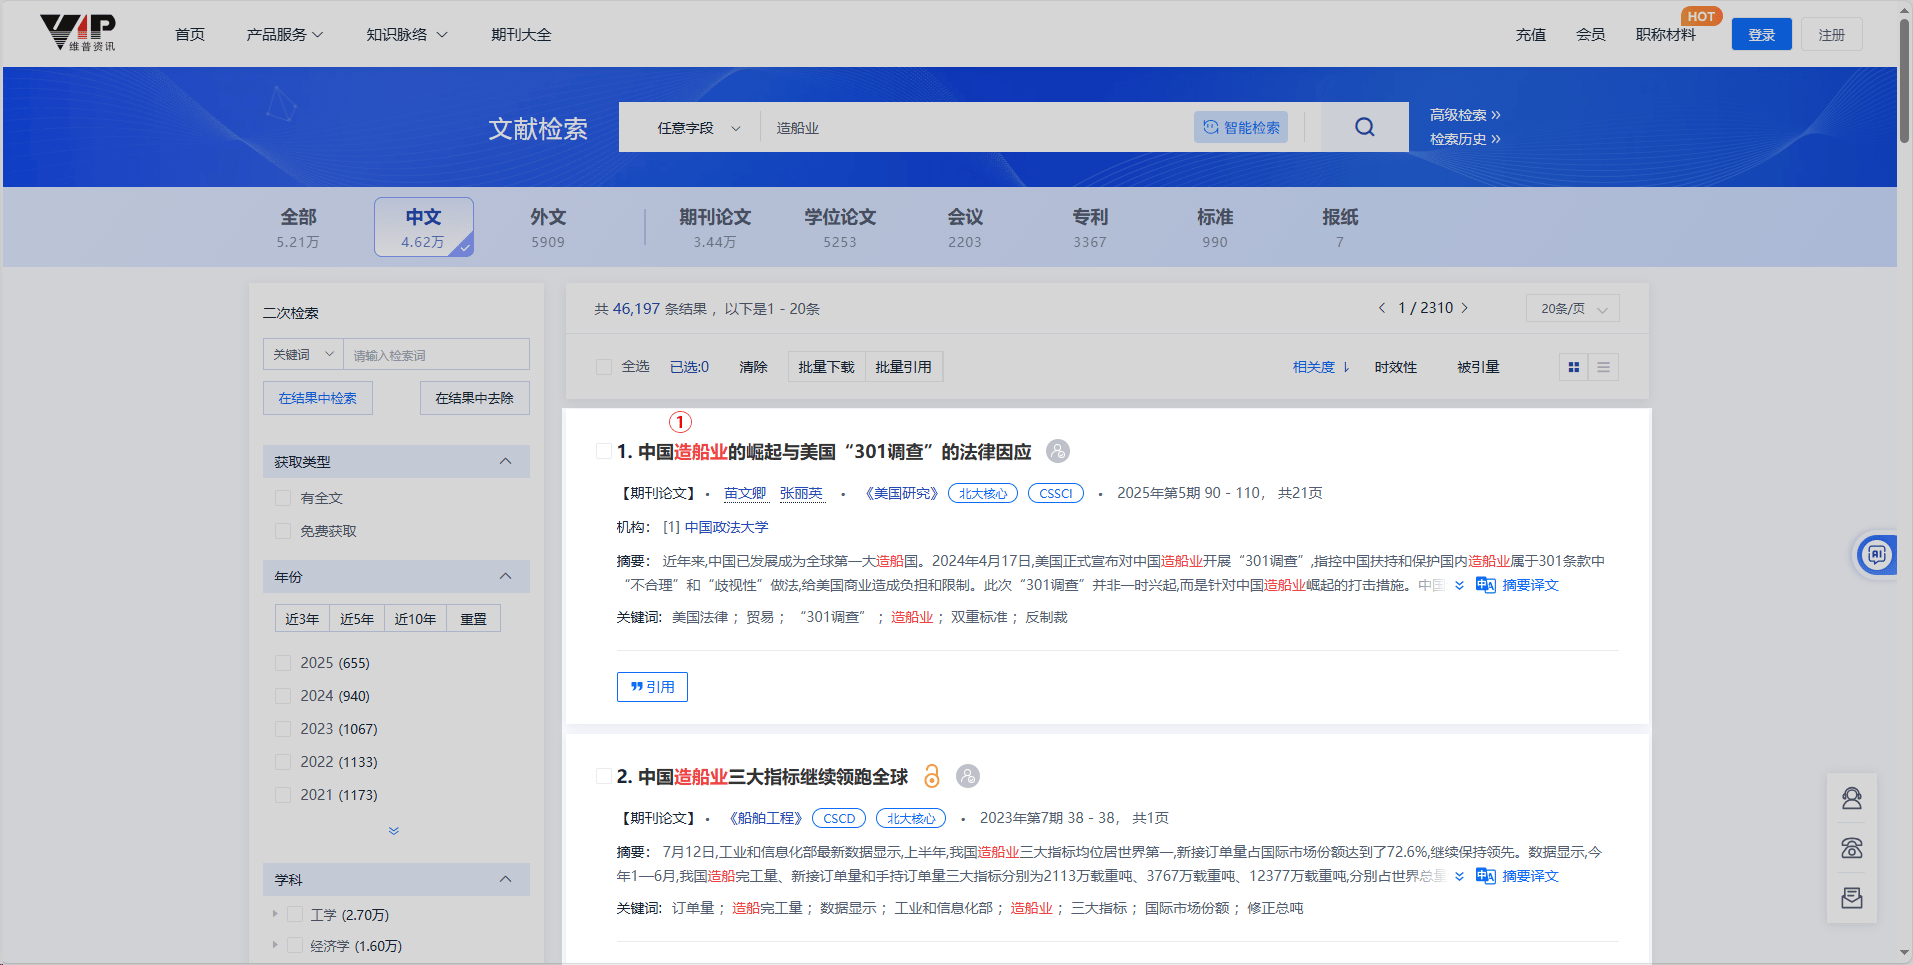
Task: Filter by 近5年 year range
Action: click(357, 619)
